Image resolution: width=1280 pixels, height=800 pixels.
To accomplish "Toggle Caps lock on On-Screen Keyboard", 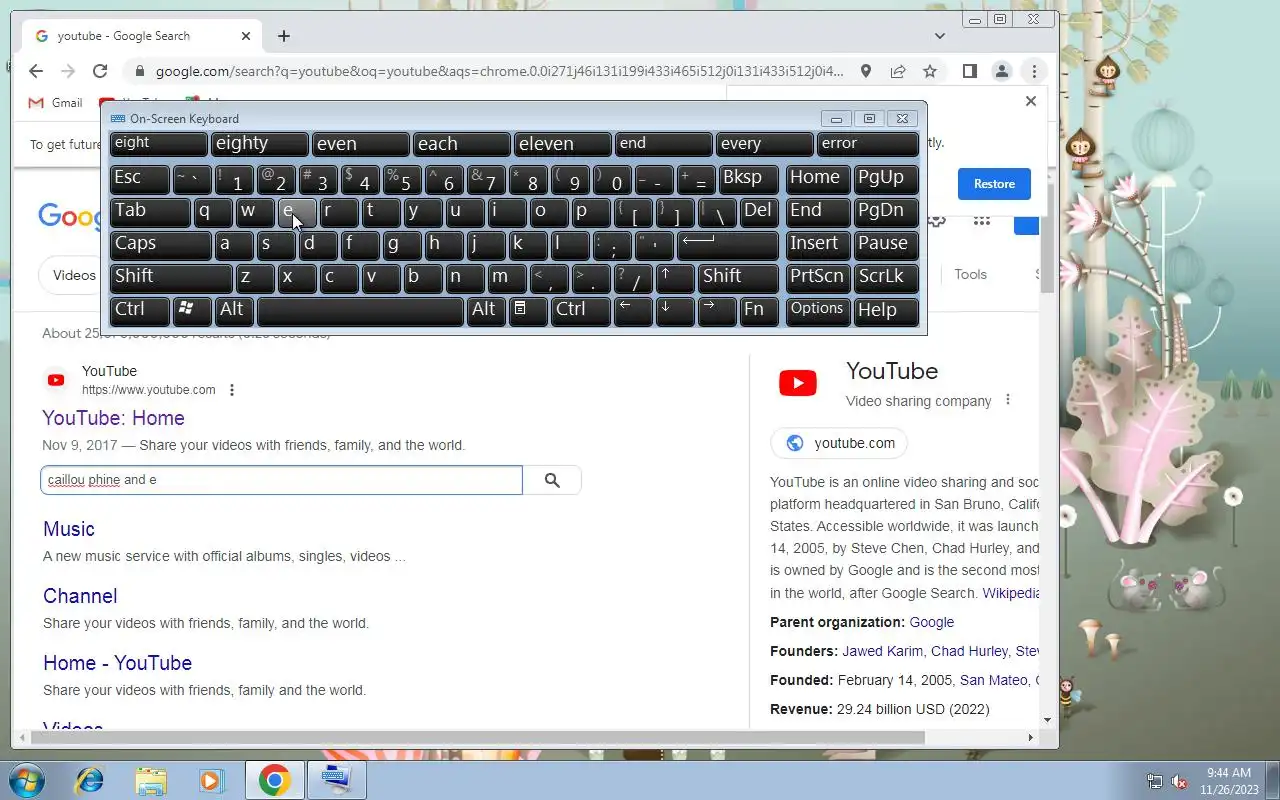I will pos(160,244).
